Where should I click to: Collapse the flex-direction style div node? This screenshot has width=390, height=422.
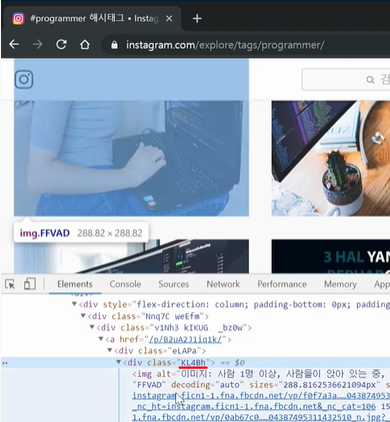74,304
